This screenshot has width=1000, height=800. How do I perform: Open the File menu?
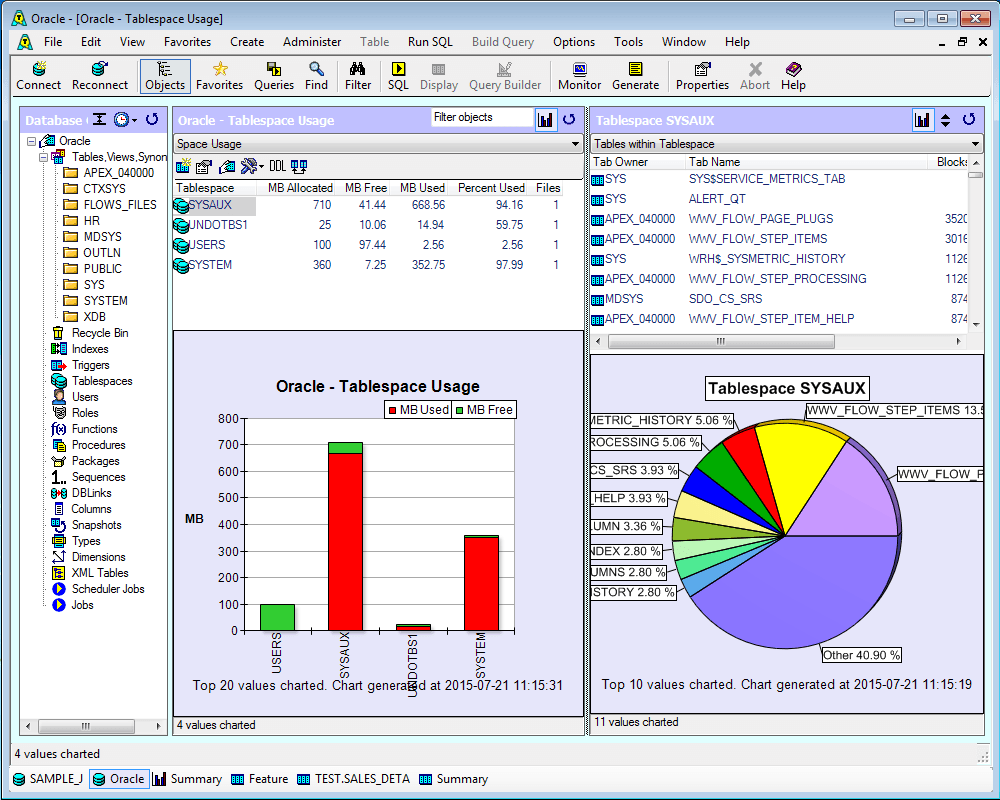[x=53, y=42]
